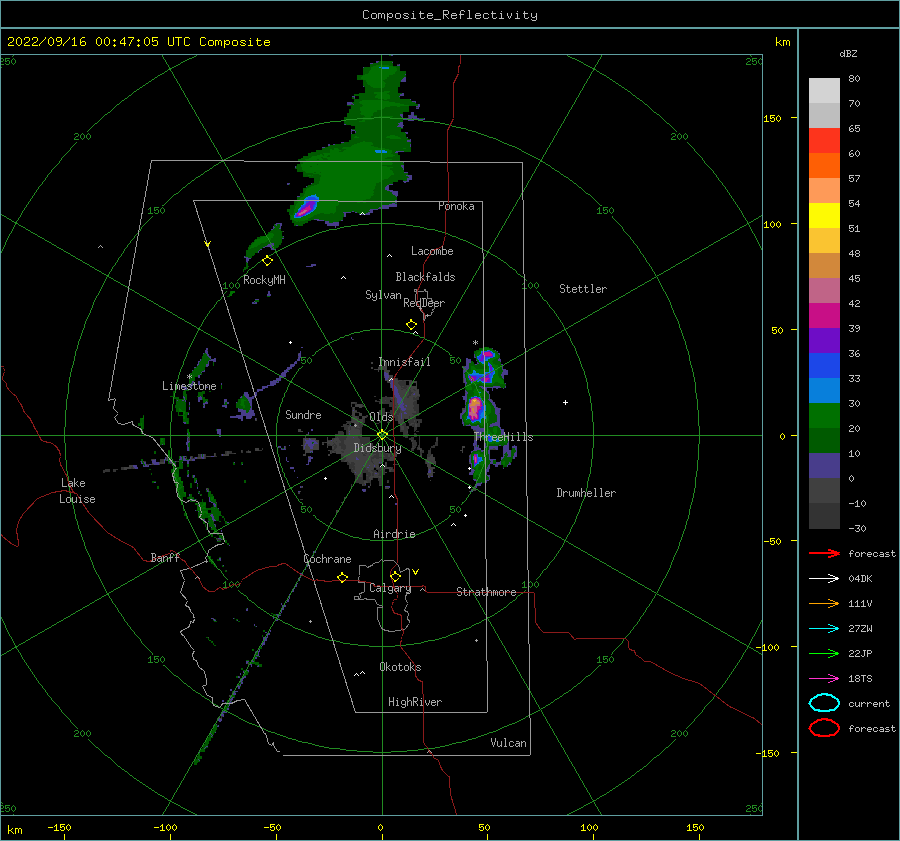900x841 pixels.
Task: Pick the light gray top swatch in dBZ scale
Action: [824, 91]
